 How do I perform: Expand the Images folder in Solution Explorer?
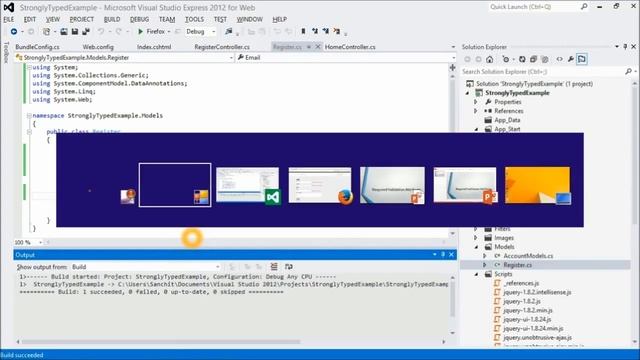476,238
